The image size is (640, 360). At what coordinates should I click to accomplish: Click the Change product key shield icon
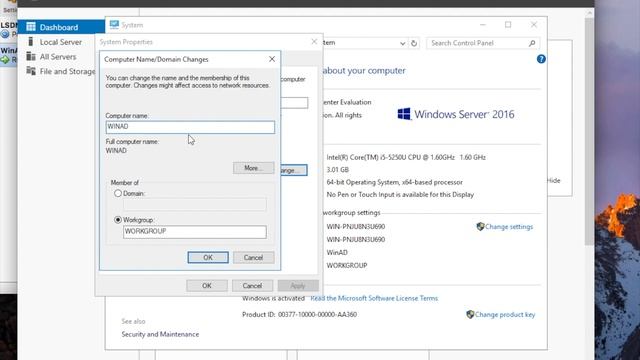point(470,314)
